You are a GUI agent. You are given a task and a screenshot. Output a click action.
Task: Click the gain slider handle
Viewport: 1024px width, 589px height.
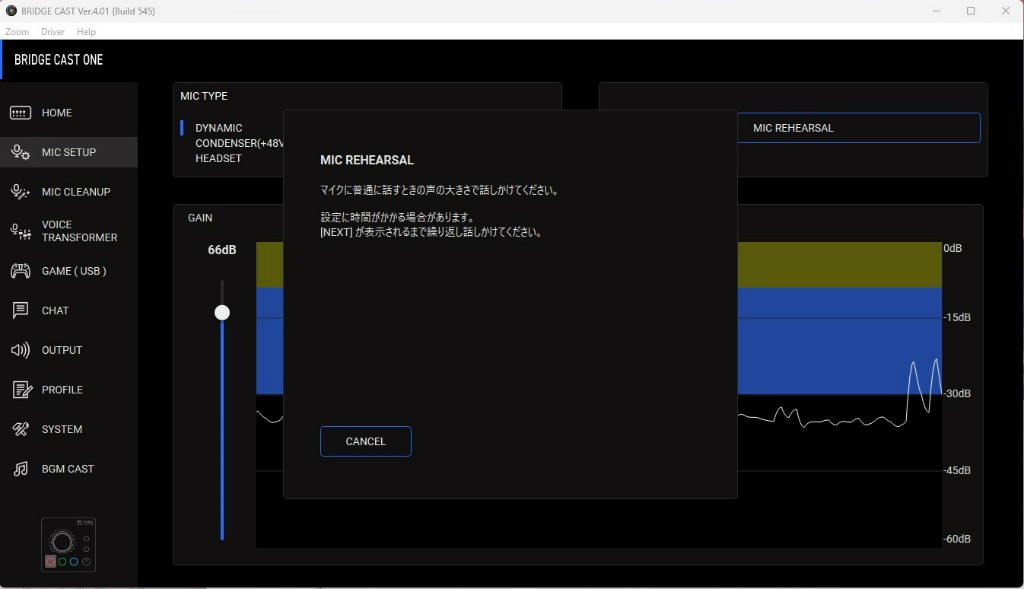tap(222, 313)
